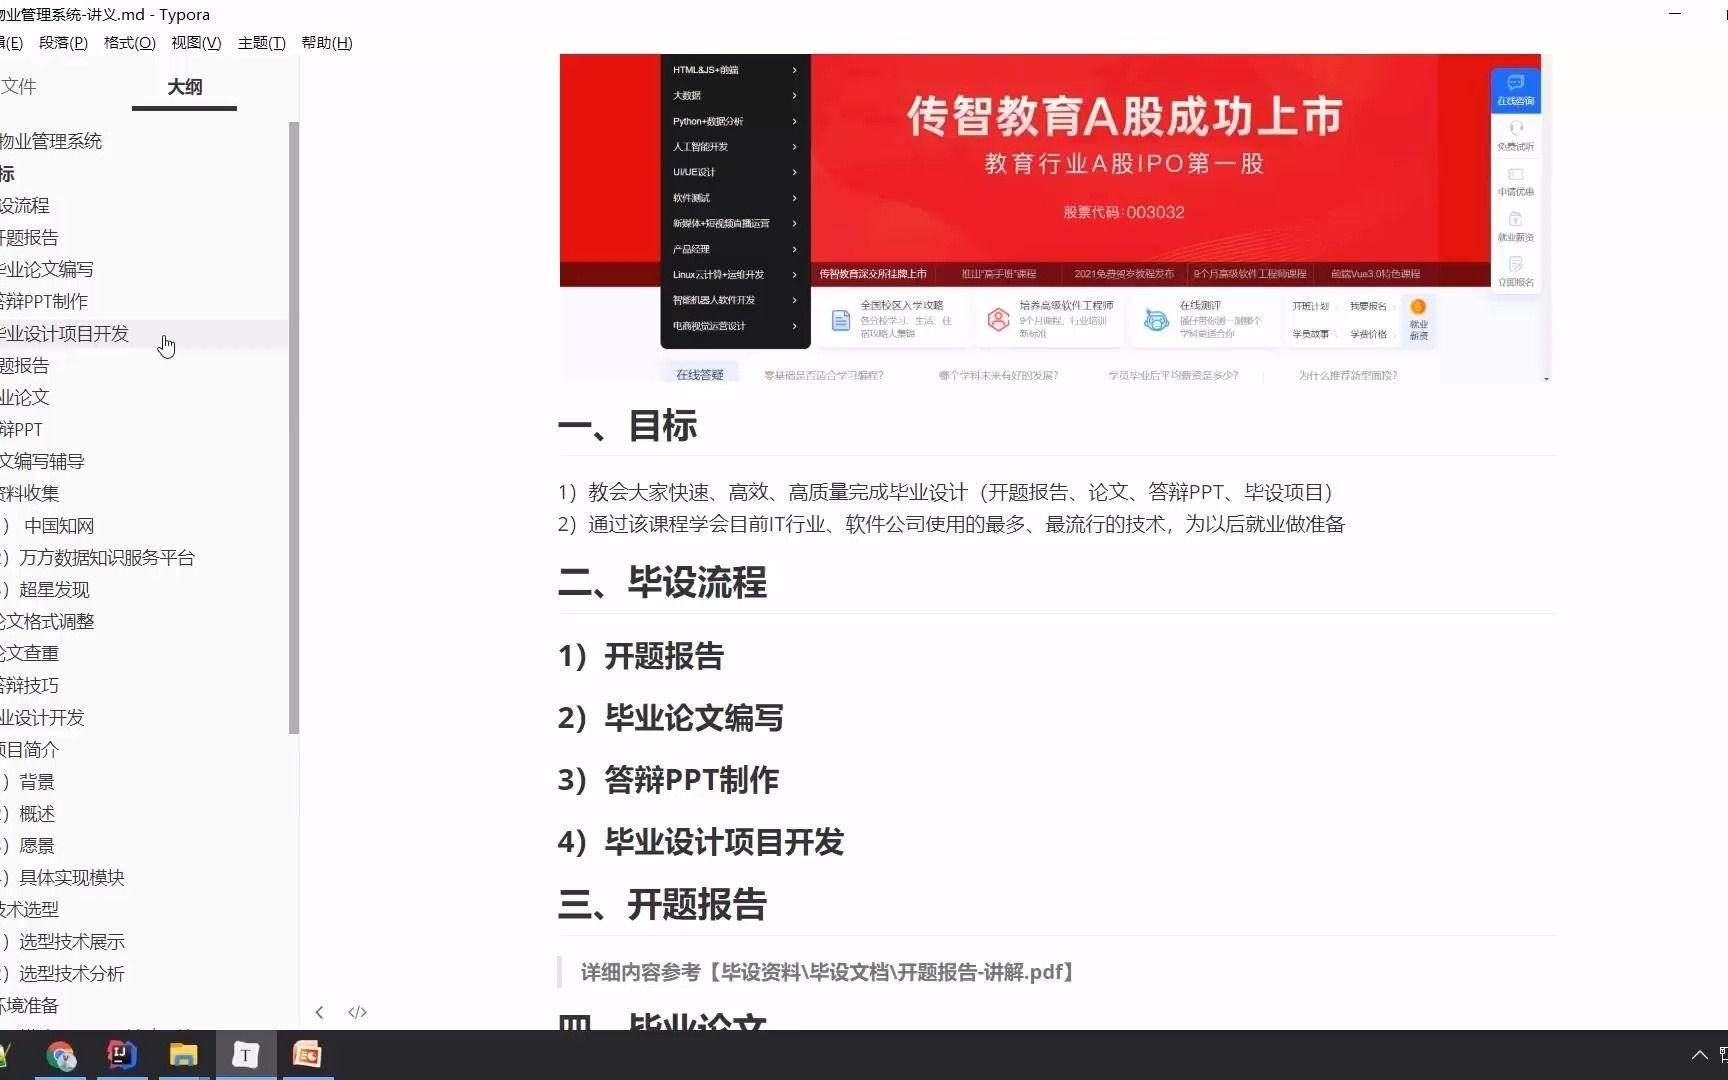Toggle source code mode with the </> icon
Viewport: 1728px width, 1080px height.
[x=357, y=1012]
